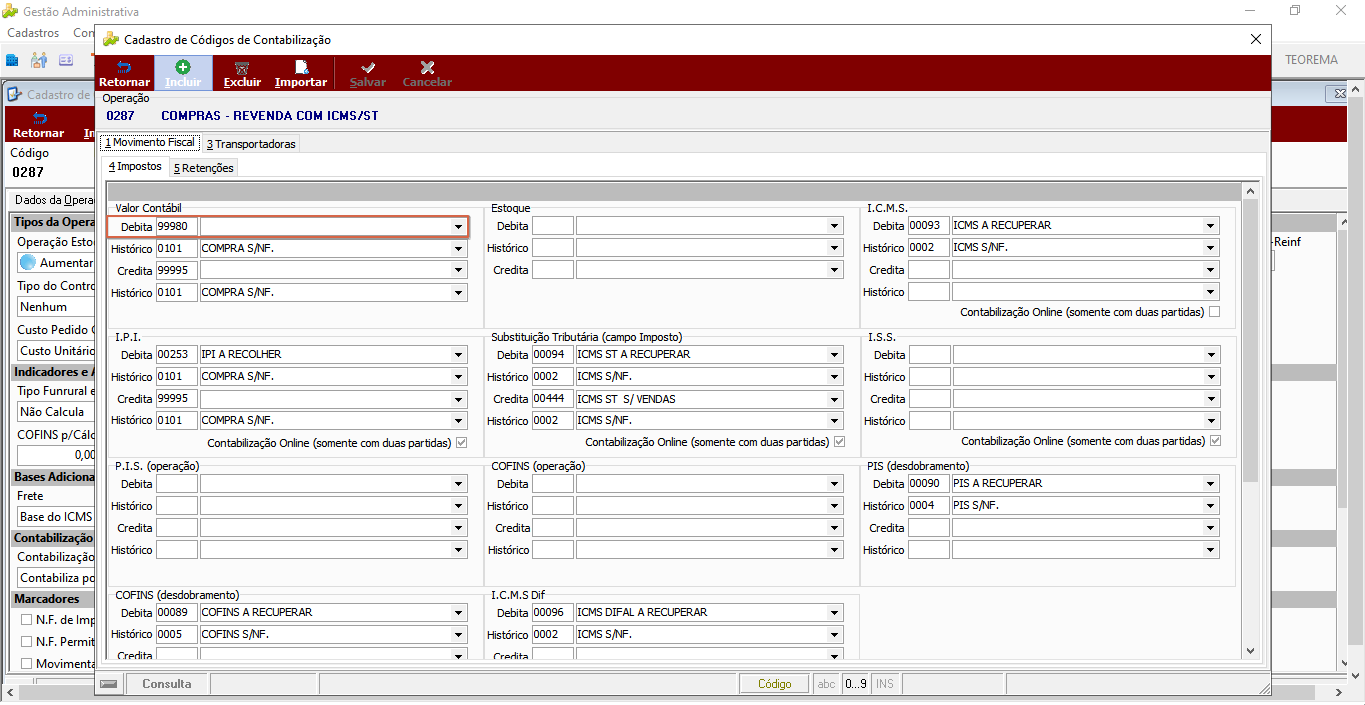The image size is (1365, 705).
Task: Click the Excluir toolbar icon
Action: 242,67
